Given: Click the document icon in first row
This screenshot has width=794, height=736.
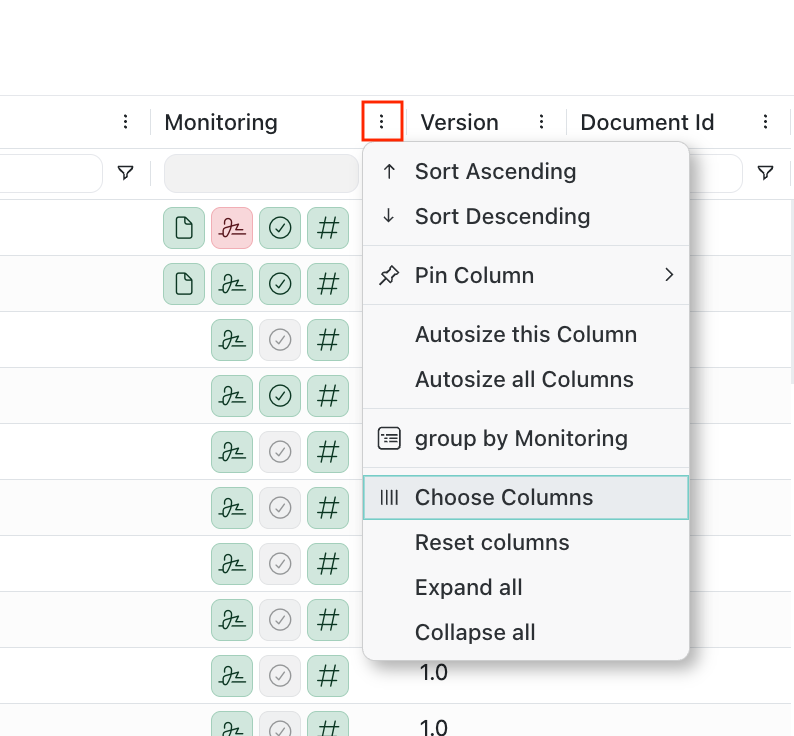Looking at the screenshot, I should point(184,228).
